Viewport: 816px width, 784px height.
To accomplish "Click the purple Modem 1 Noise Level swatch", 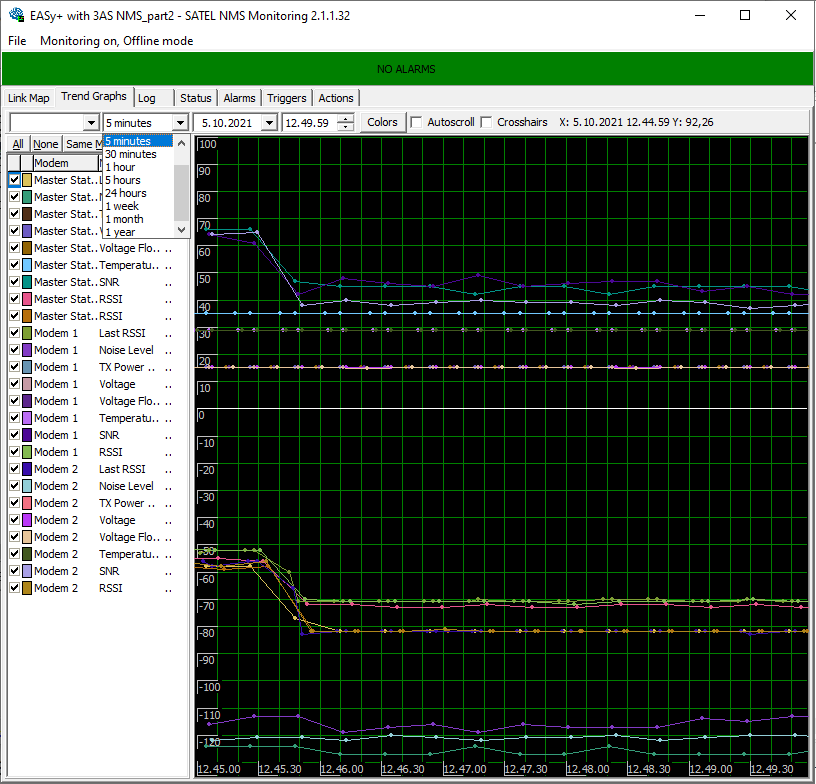I will click(27, 350).
